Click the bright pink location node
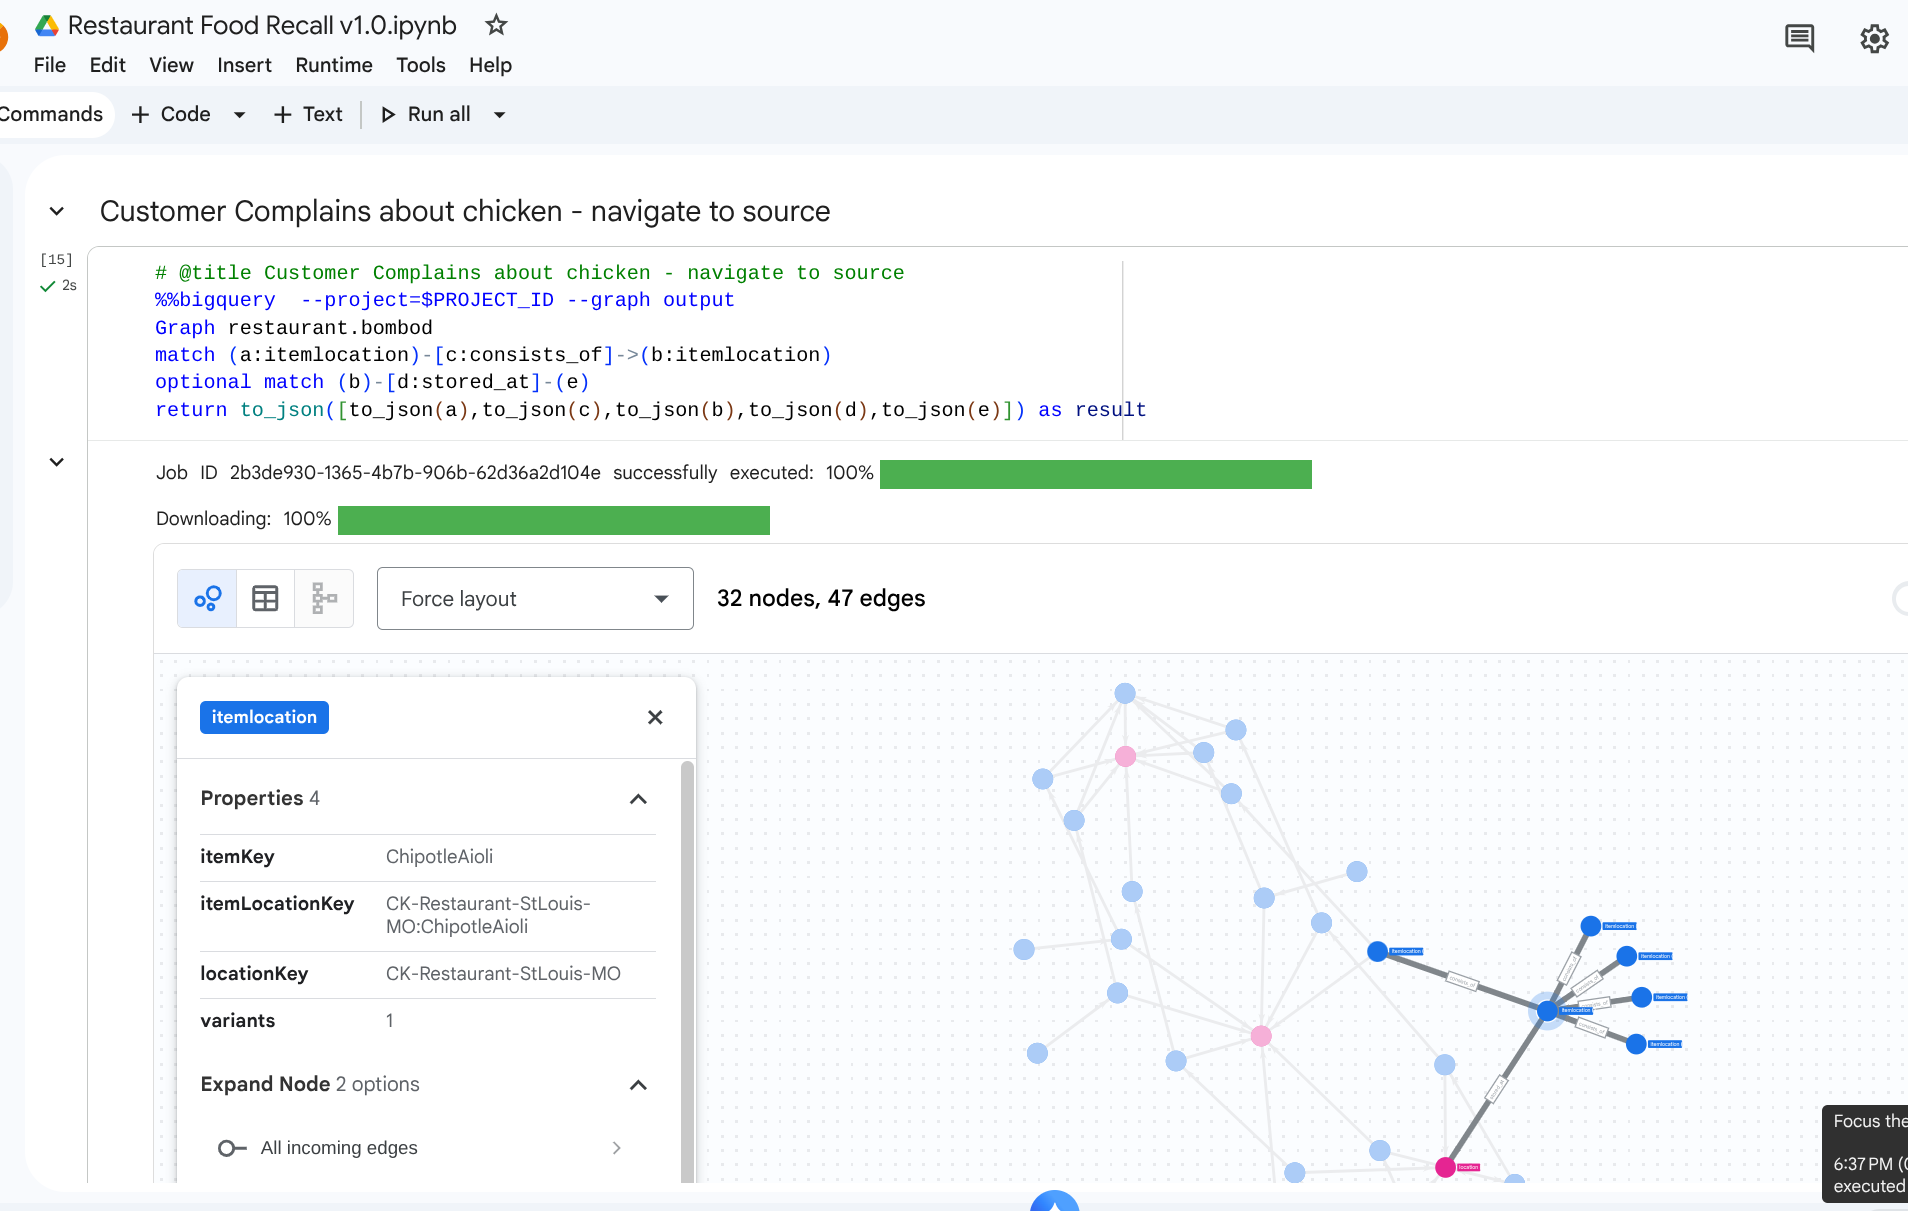Screen dimensions: 1908x1211 pos(1445,1167)
